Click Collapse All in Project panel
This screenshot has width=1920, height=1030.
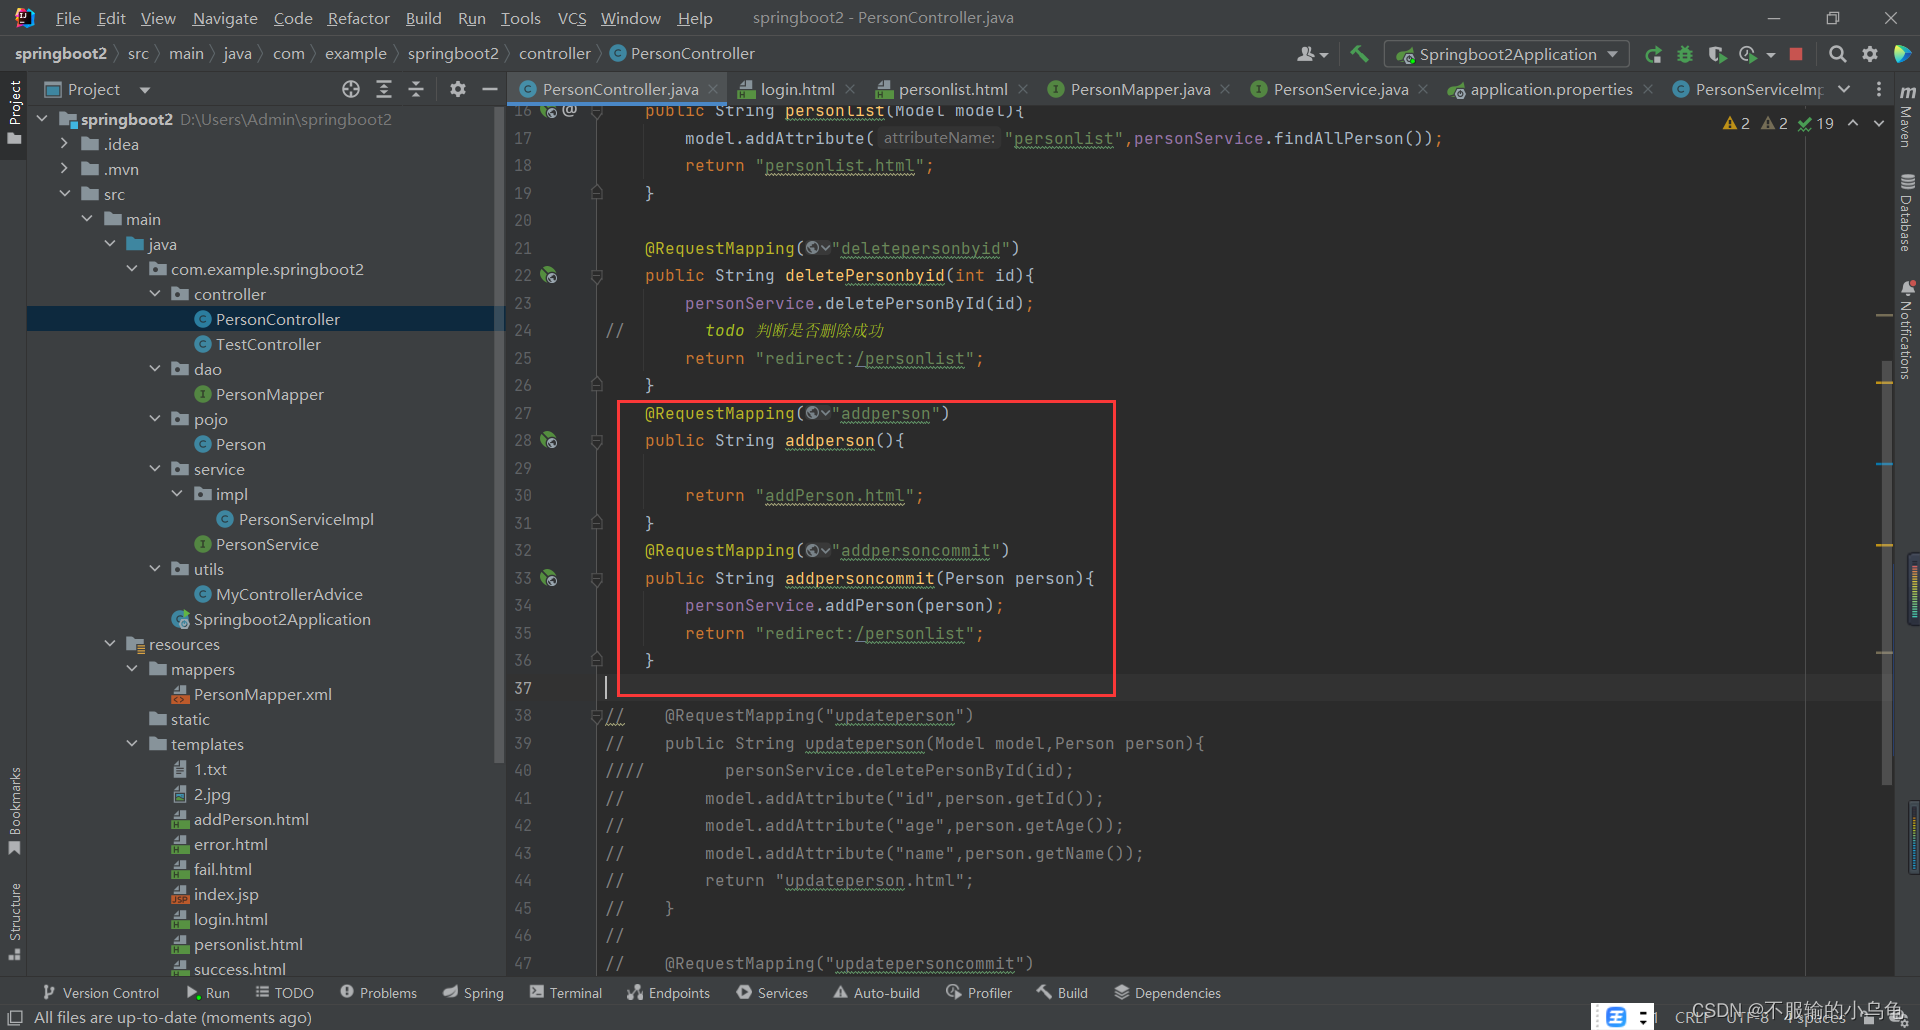click(416, 89)
